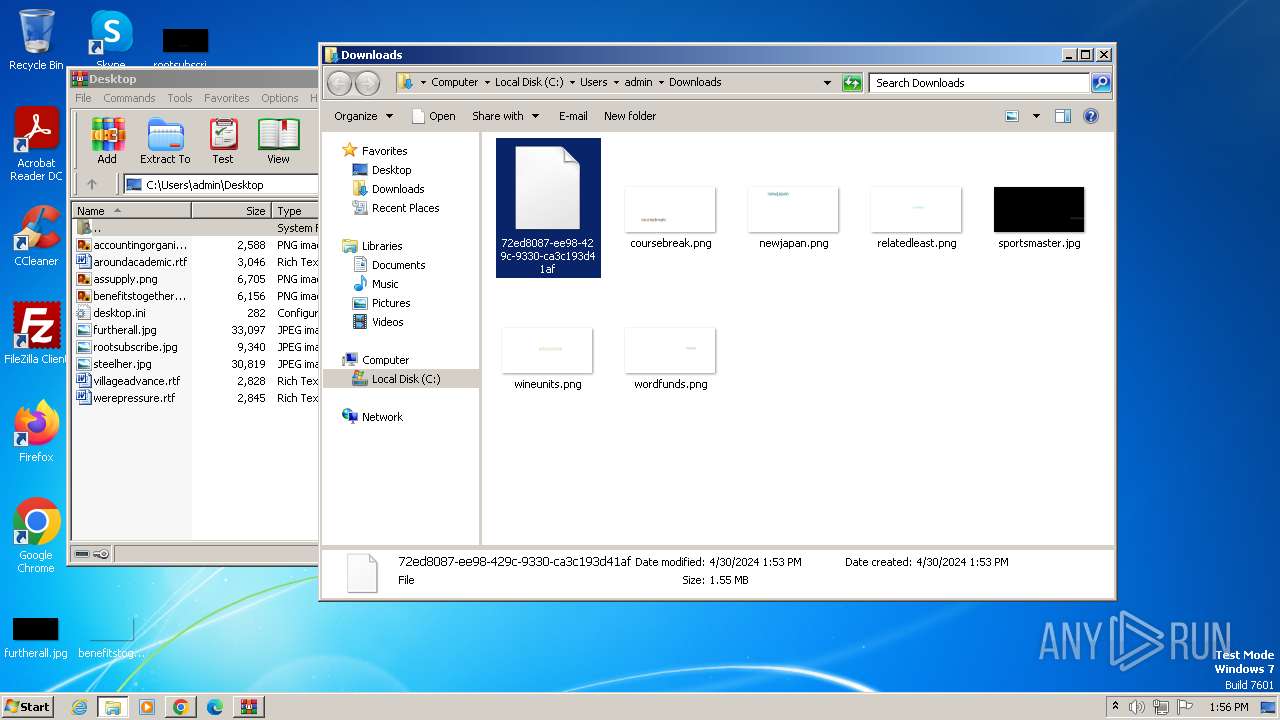
Task: Click the Start button
Action: coord(28,707)
